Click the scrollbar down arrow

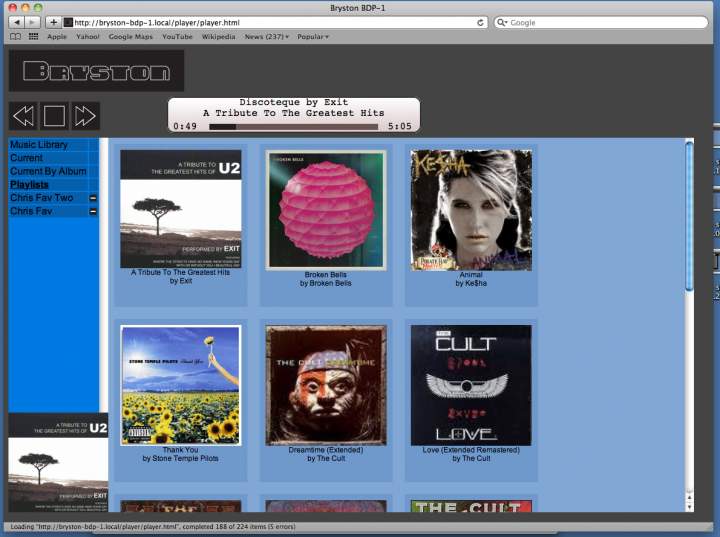click(x=689, y=507)
